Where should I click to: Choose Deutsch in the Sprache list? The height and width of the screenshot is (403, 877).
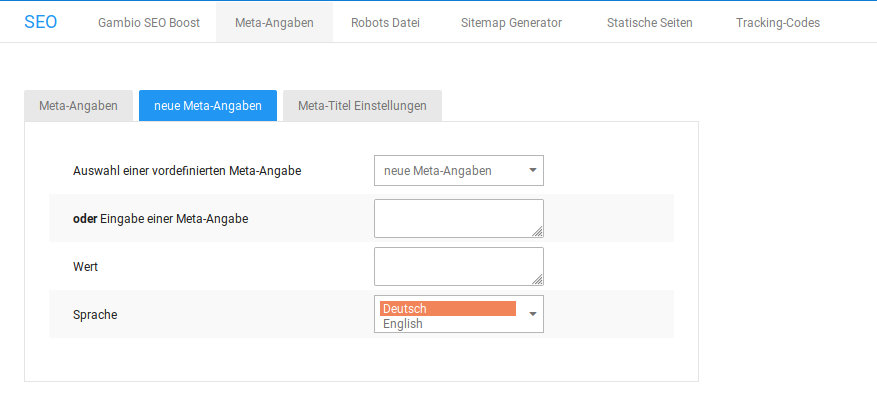coord(447,309)
